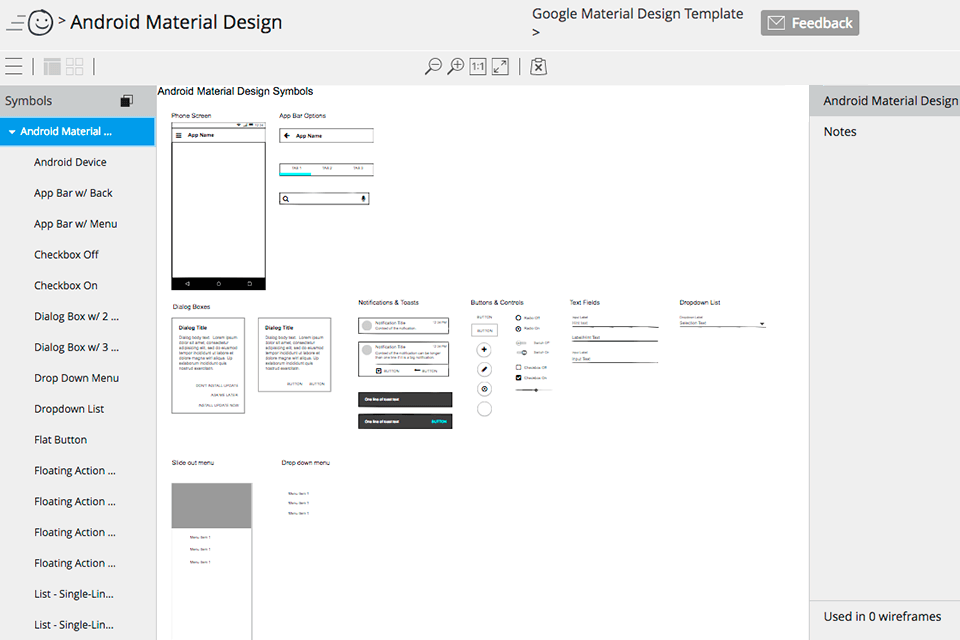Click the slide out menu gray header

(x=211, y=505)
